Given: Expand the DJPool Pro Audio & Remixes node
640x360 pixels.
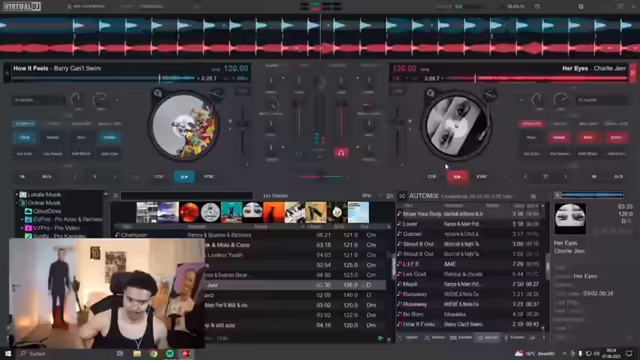Looking at the screenshot, I should [22, 220].
